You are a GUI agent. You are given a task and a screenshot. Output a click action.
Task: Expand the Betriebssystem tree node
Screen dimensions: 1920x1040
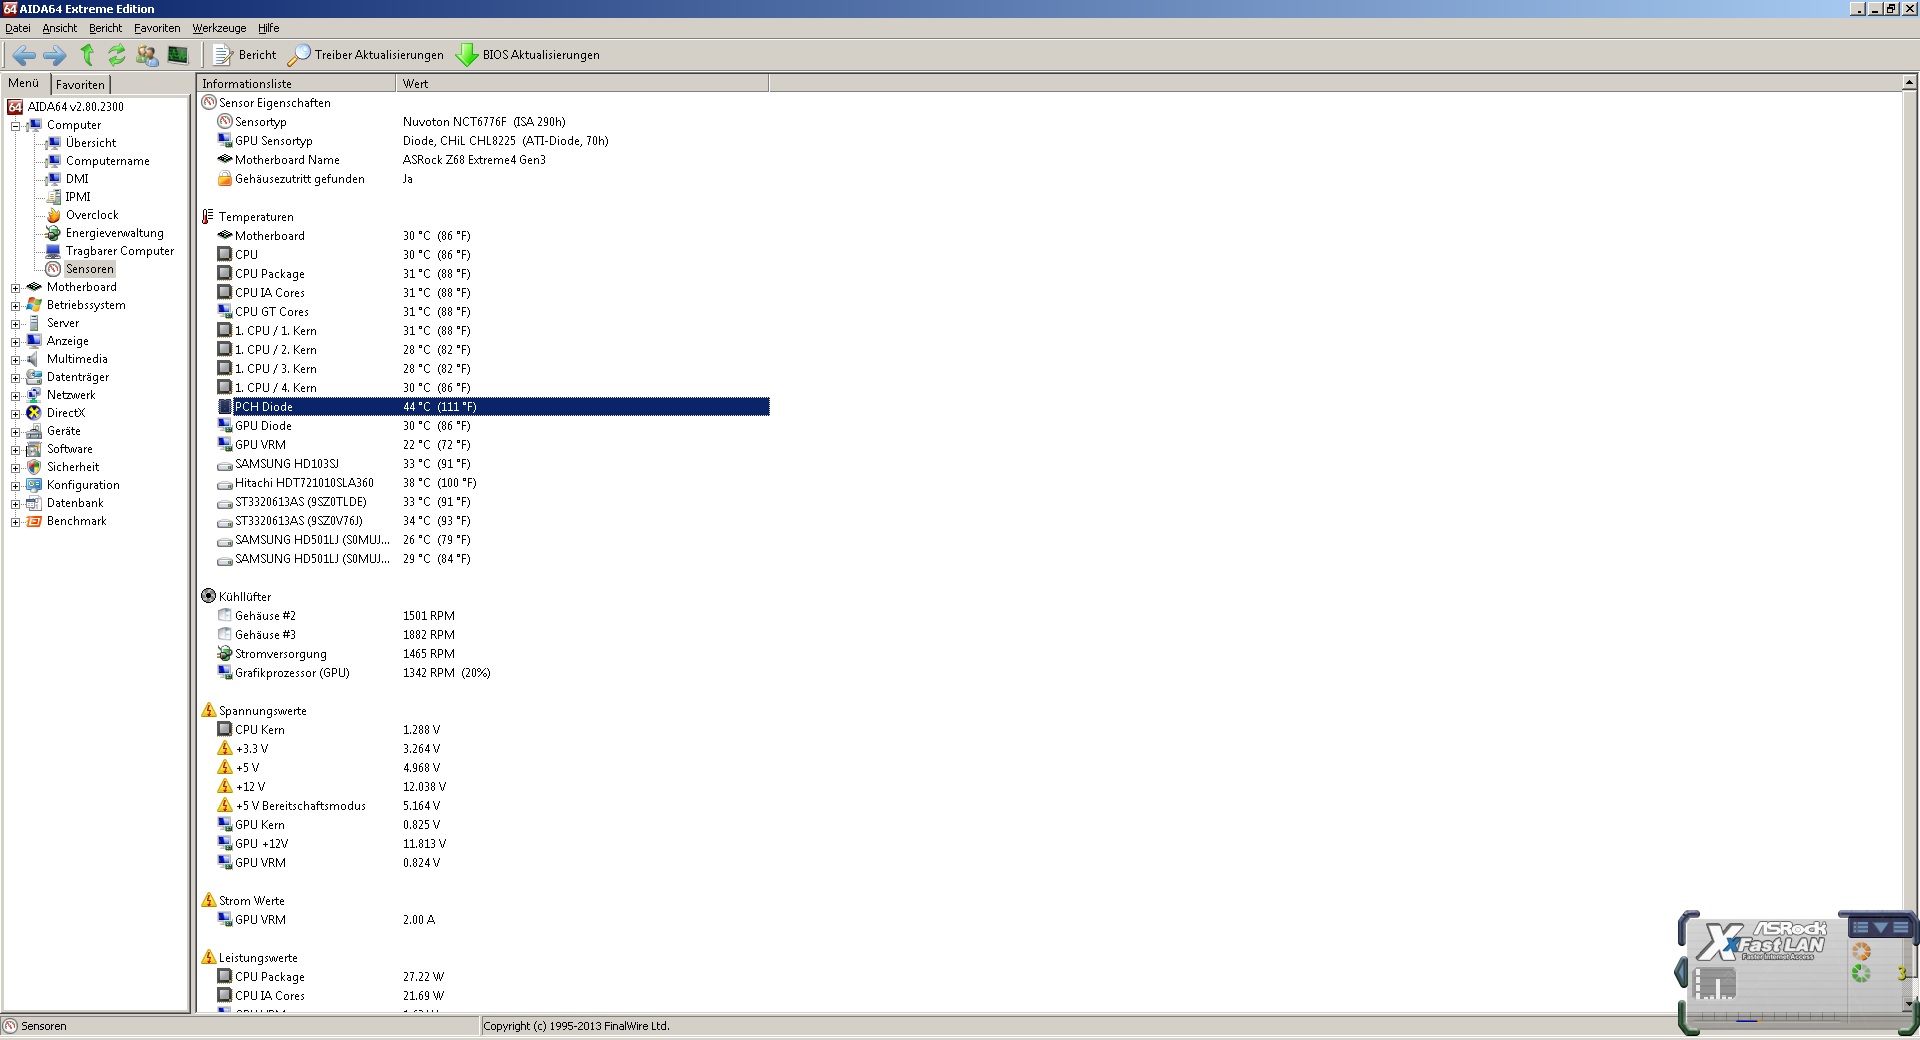[15, 306]
